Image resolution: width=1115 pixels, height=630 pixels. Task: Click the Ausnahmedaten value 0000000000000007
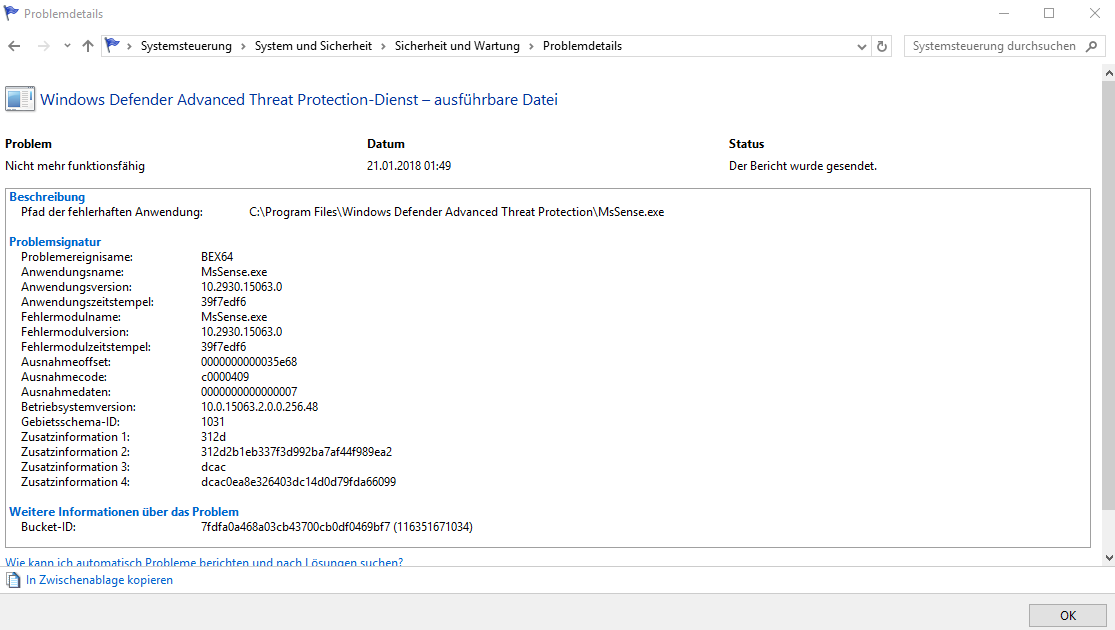point(249,392)
